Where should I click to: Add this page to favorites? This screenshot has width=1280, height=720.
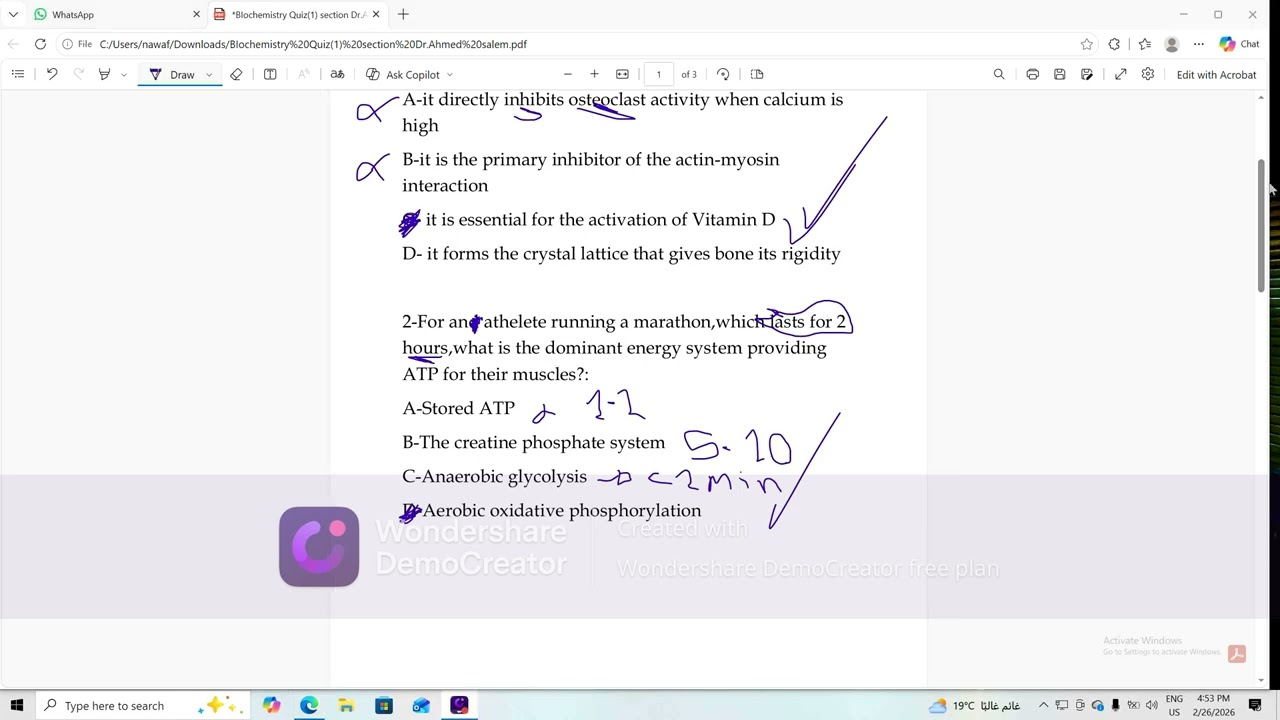click(x=1087, y=44)
